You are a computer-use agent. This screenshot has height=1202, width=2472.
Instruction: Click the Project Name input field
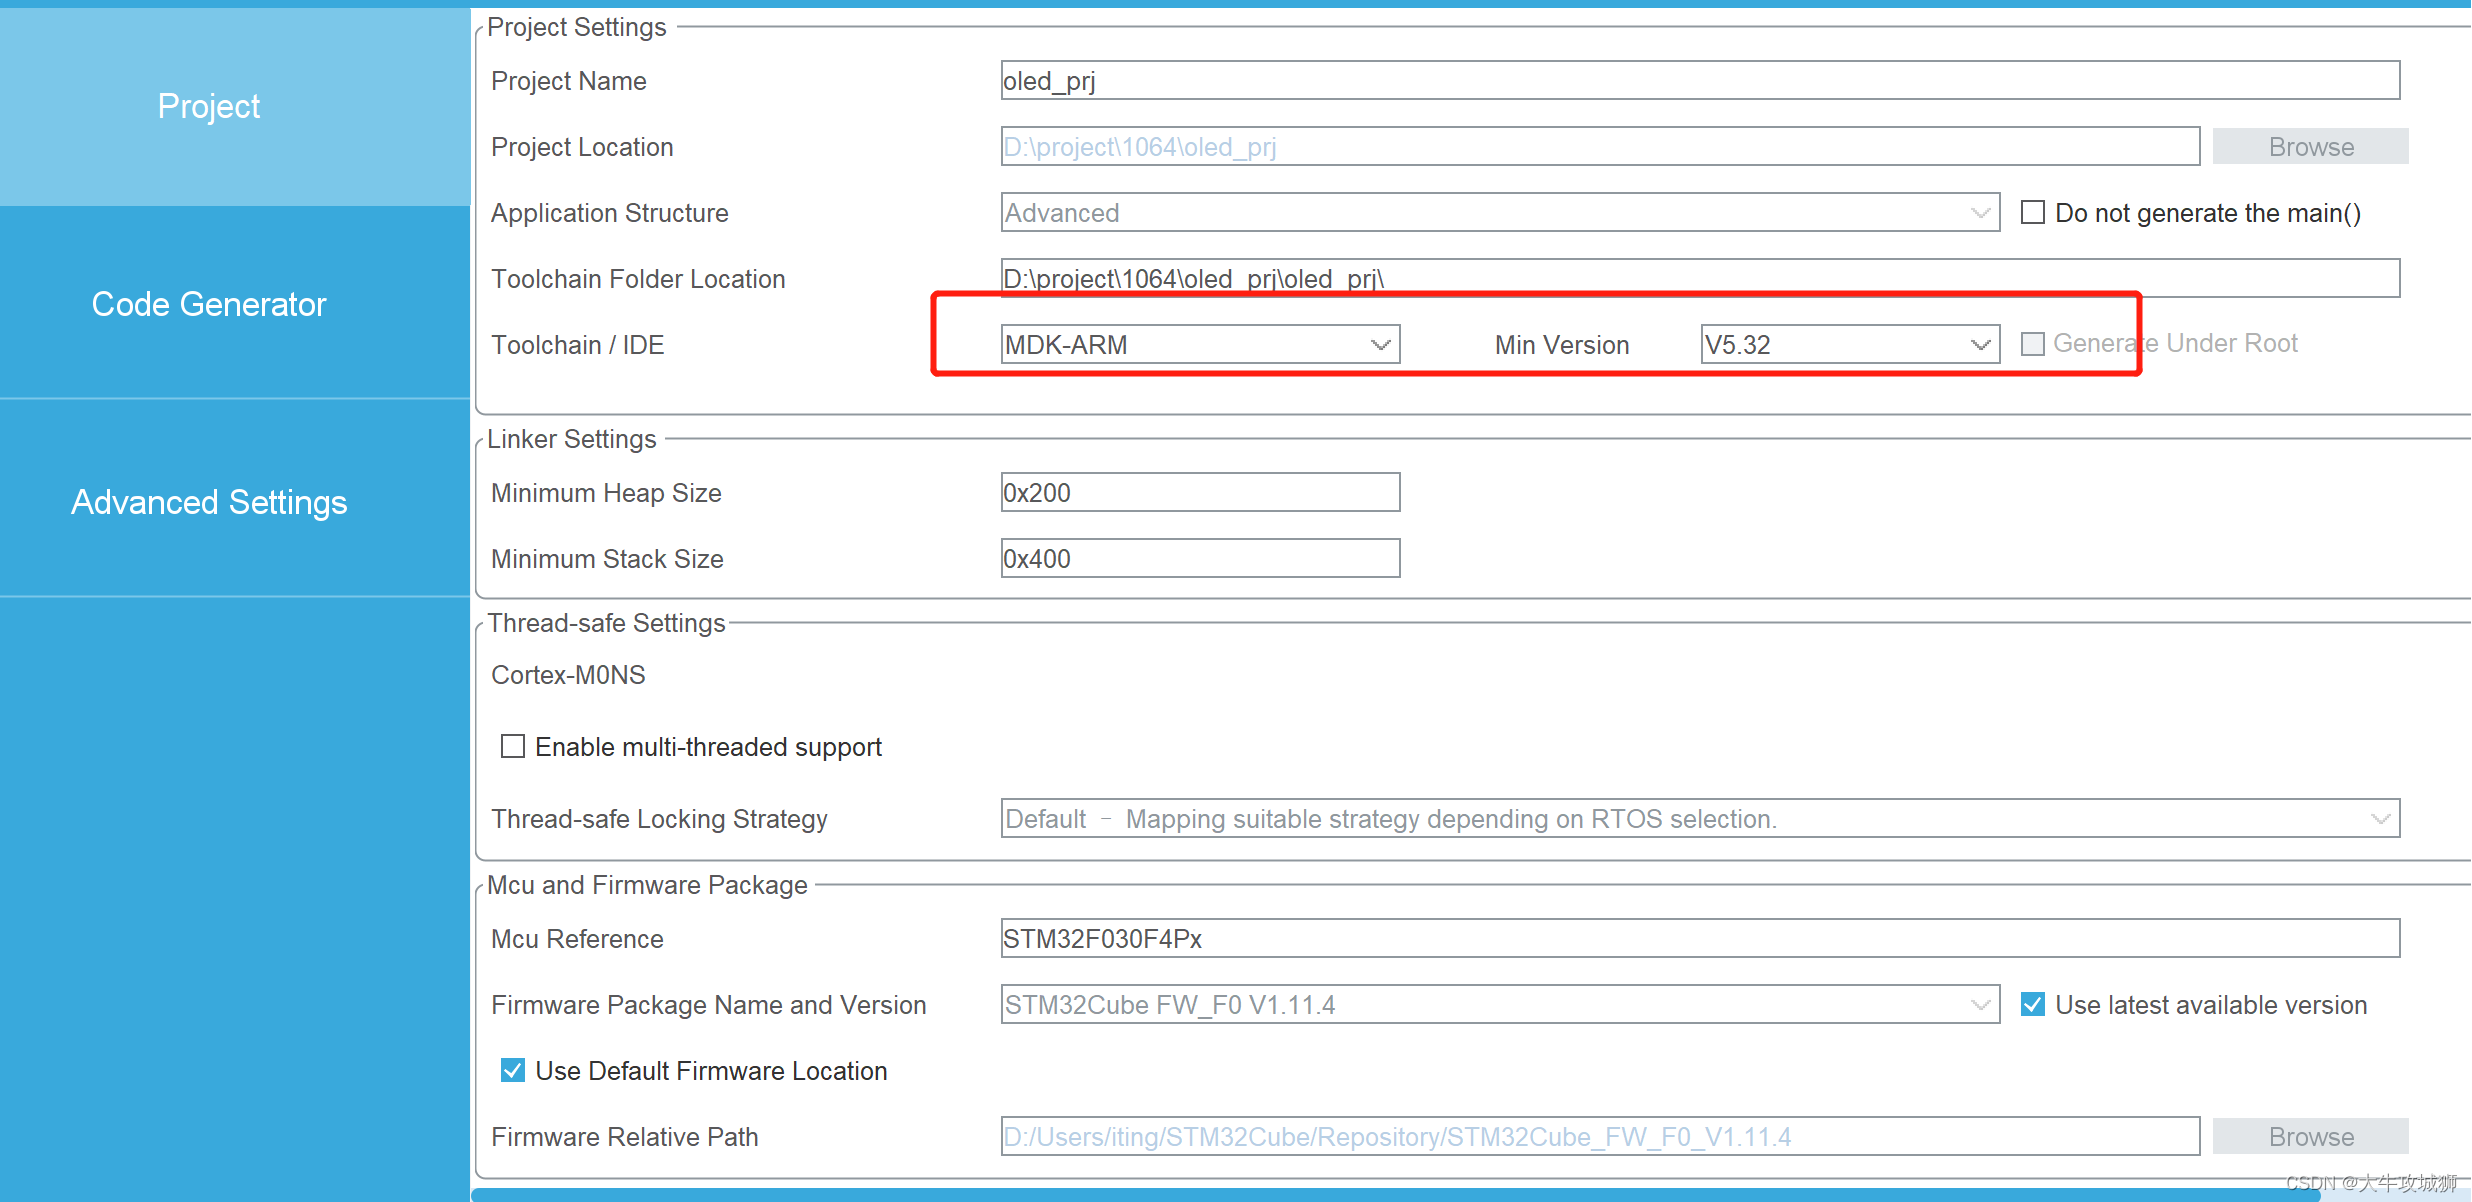pyautogui.click(x=1698, y=81)
